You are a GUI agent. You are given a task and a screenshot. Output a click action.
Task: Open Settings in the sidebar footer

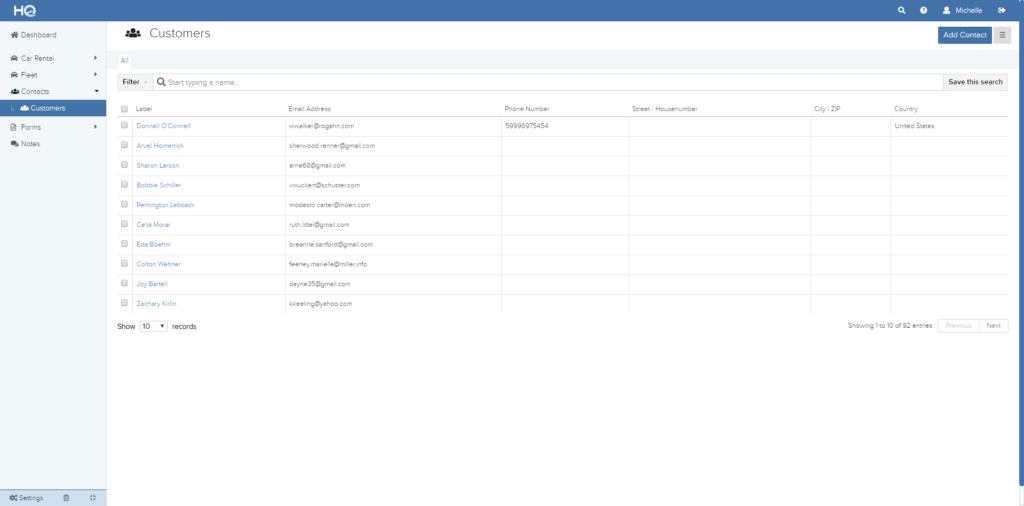27,498
